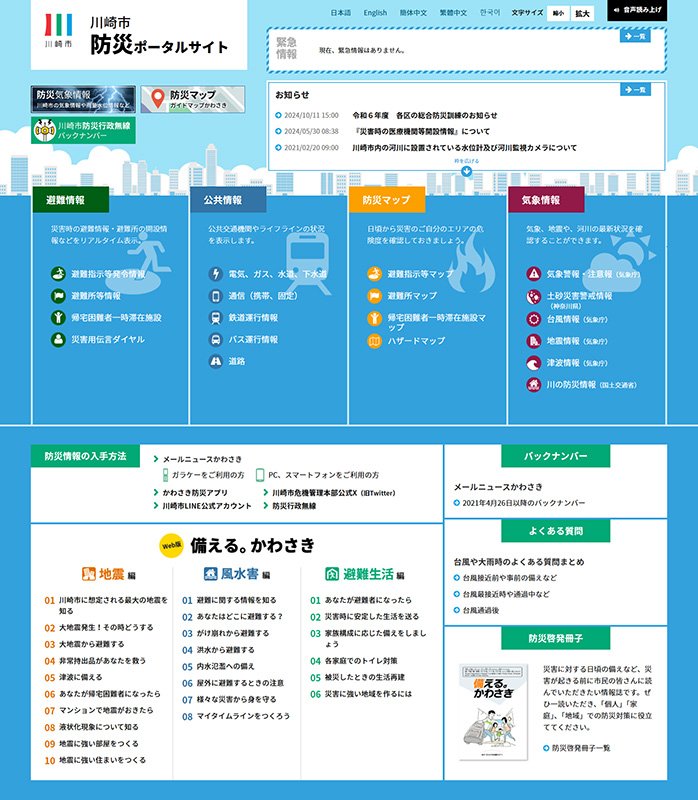Viewport: 698px width, 800px height.
Task: Select the 気象情報 section tab
Action: (546, 199)
